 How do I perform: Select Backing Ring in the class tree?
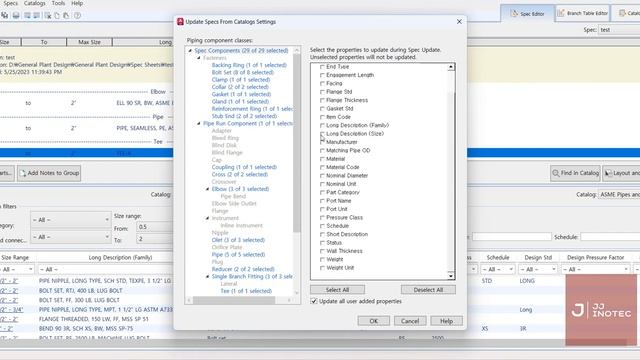[x=249, y=65]
